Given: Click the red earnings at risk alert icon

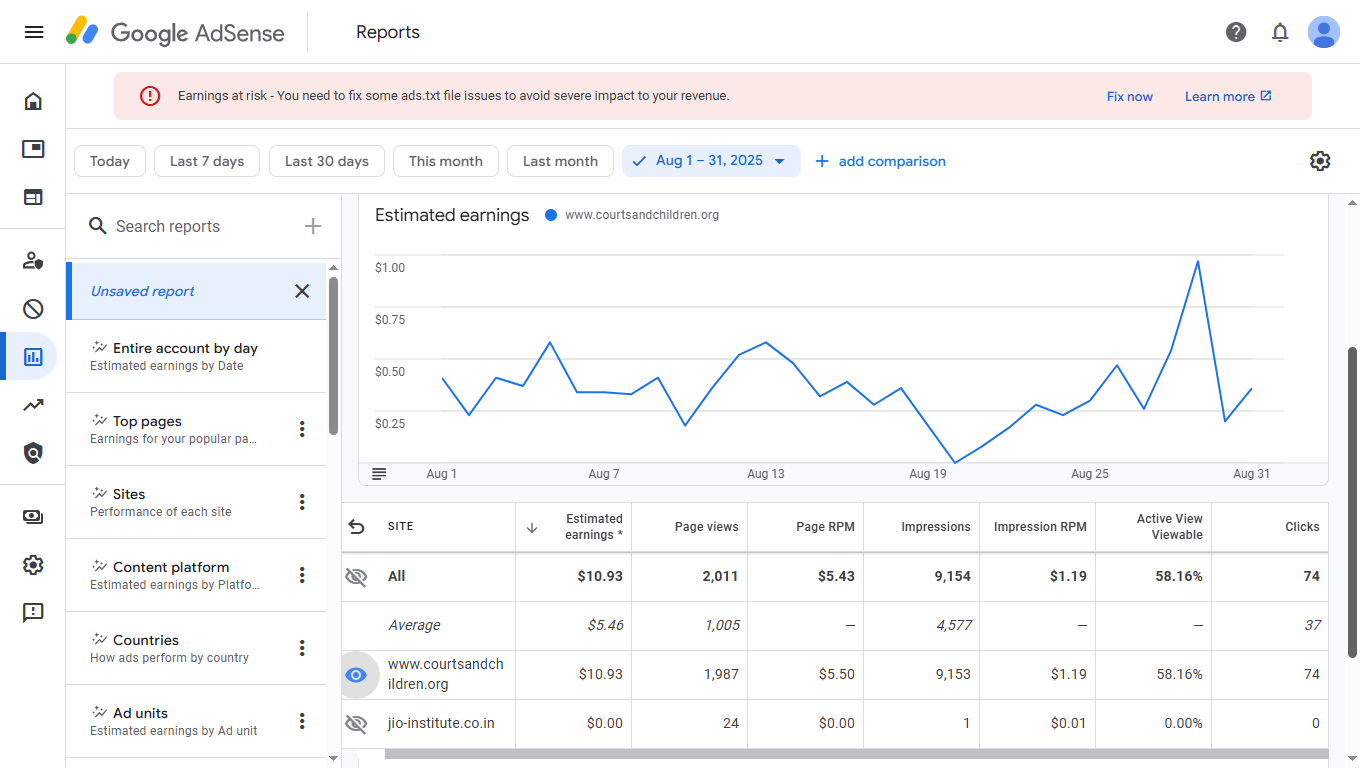Looking at the screenshot, I should tap(150, 96).
